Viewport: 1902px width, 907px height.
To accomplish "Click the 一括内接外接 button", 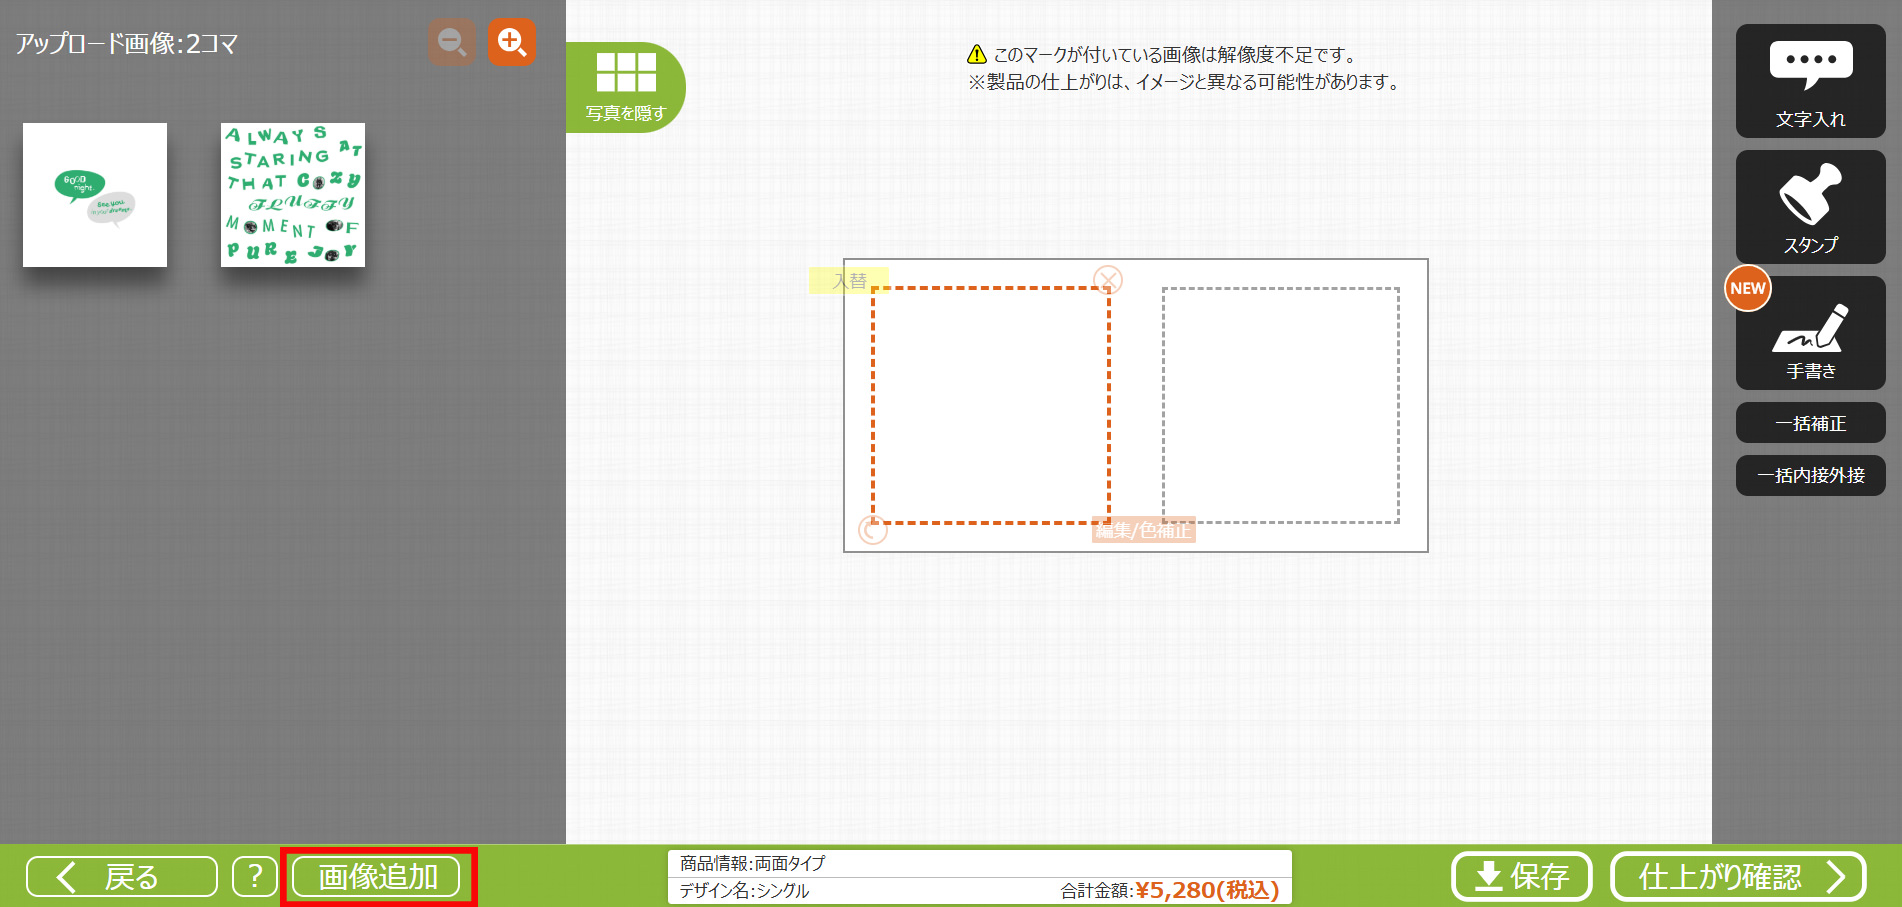I will click(x=1810, y=475).
